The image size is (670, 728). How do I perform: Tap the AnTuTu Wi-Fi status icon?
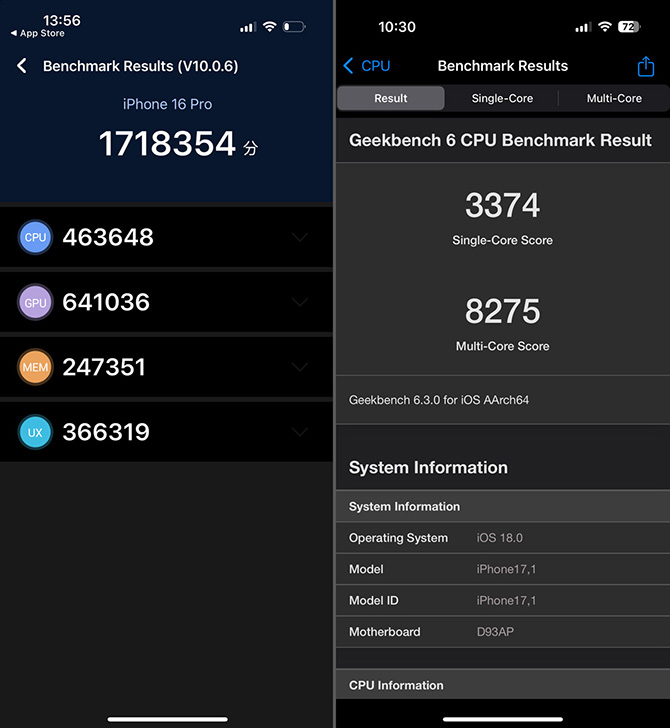[270, 26]
